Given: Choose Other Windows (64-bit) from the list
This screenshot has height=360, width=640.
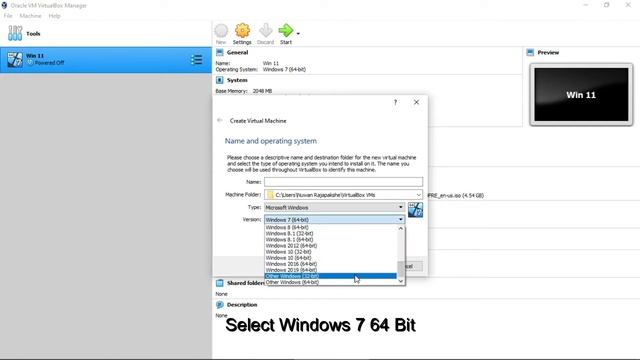Looking at the screenshot, I should coord(331,282).
